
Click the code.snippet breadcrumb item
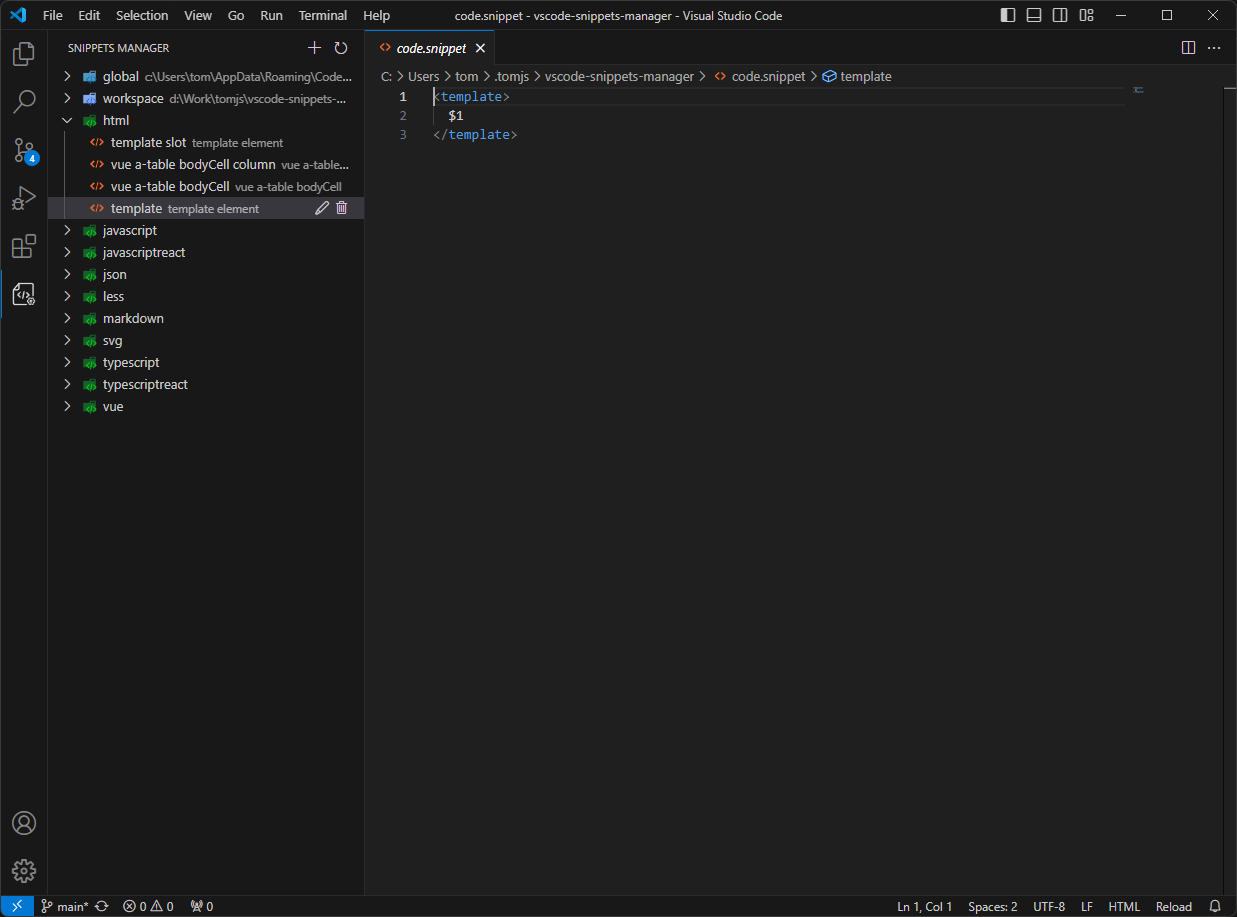coord(760,76)
